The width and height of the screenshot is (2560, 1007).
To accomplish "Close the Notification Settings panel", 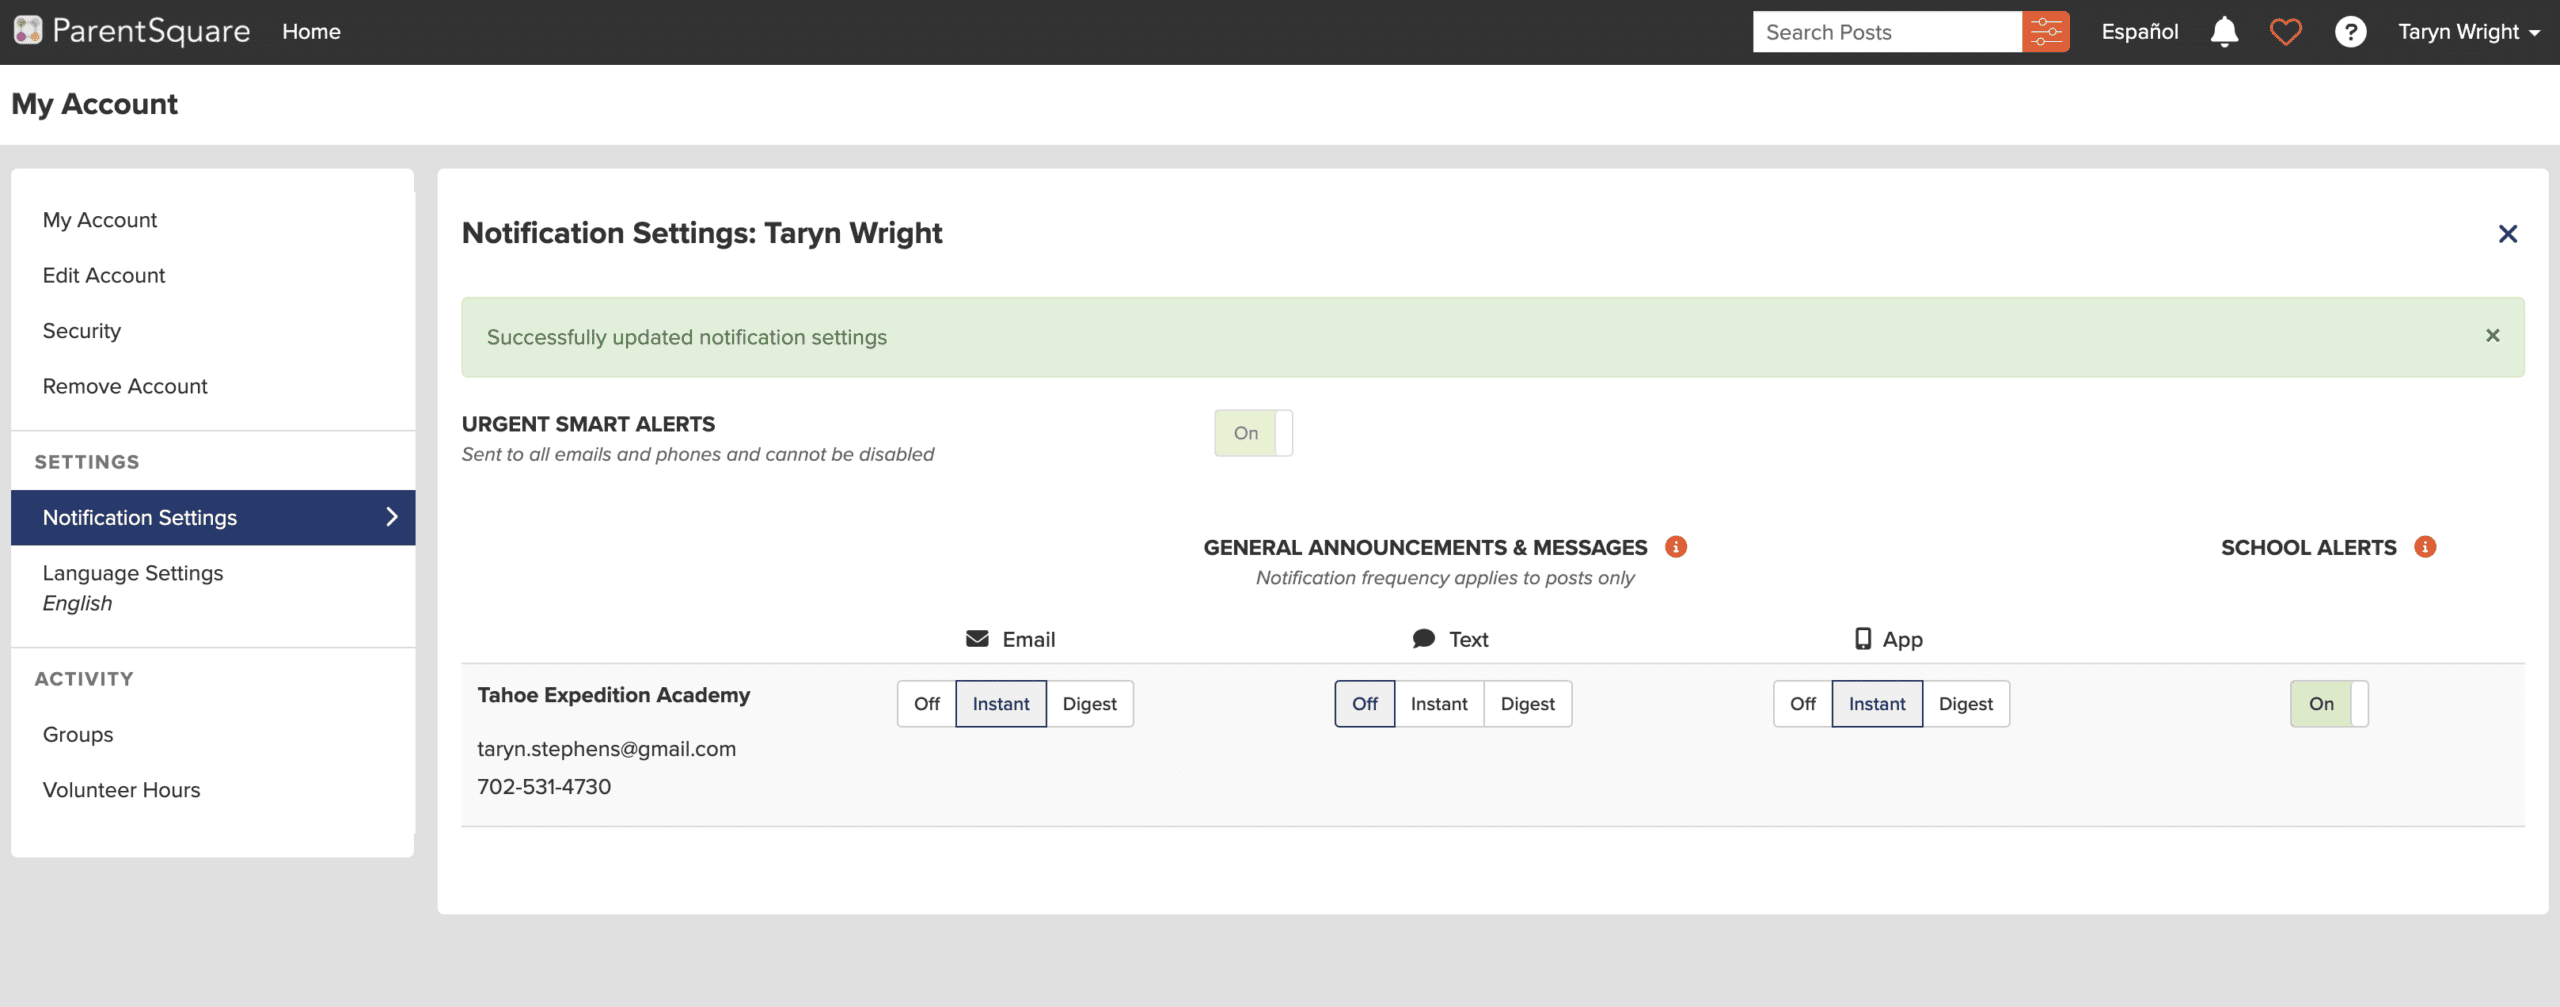I will tap(2508, 234).
